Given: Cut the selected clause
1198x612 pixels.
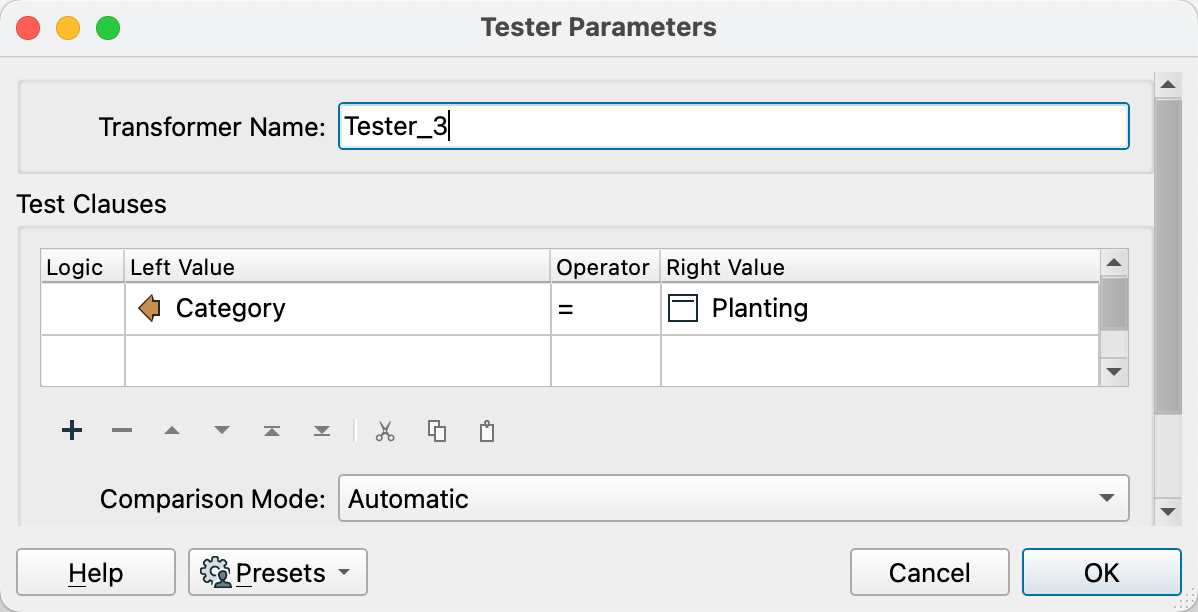Looking at the screenshot, I should tap(385, 432).
